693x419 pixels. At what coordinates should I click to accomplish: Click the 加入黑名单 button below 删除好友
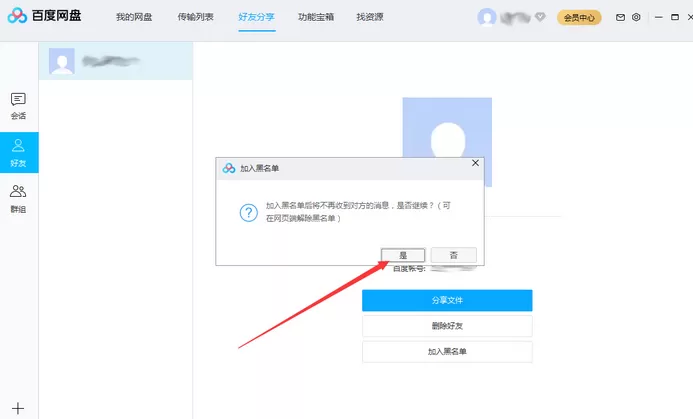(447, 352)
